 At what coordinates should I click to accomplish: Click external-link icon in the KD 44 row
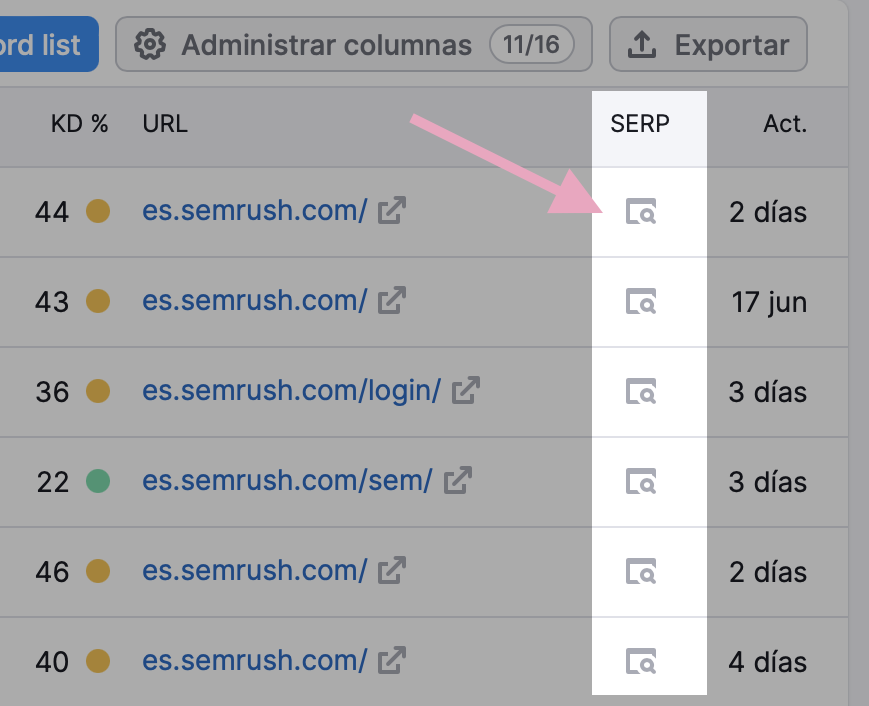point(392,210)
